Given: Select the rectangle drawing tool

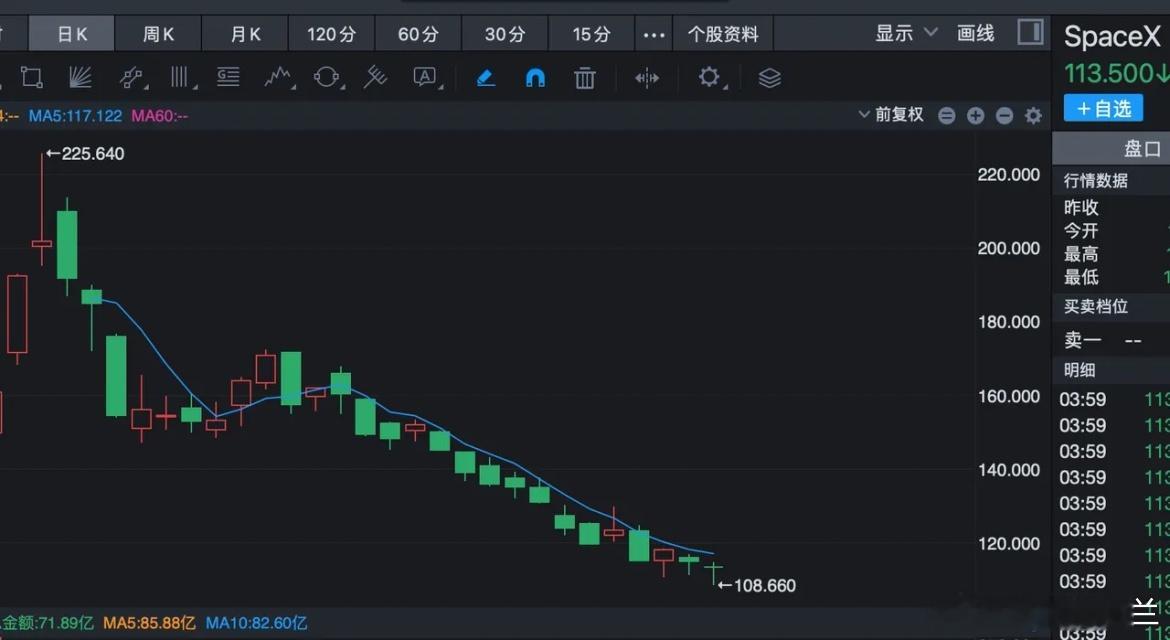Looking at the screenshot, I should tap(31, 78).
